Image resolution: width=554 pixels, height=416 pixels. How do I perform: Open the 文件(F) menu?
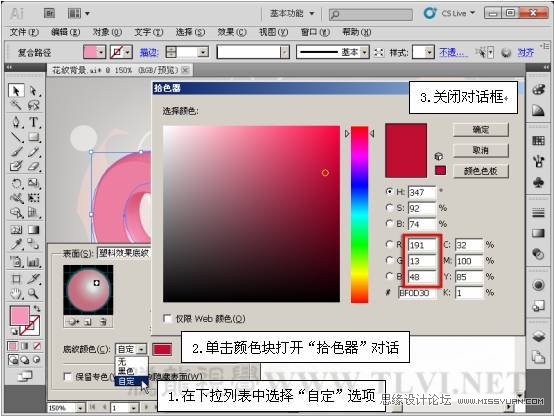[24, 32]
